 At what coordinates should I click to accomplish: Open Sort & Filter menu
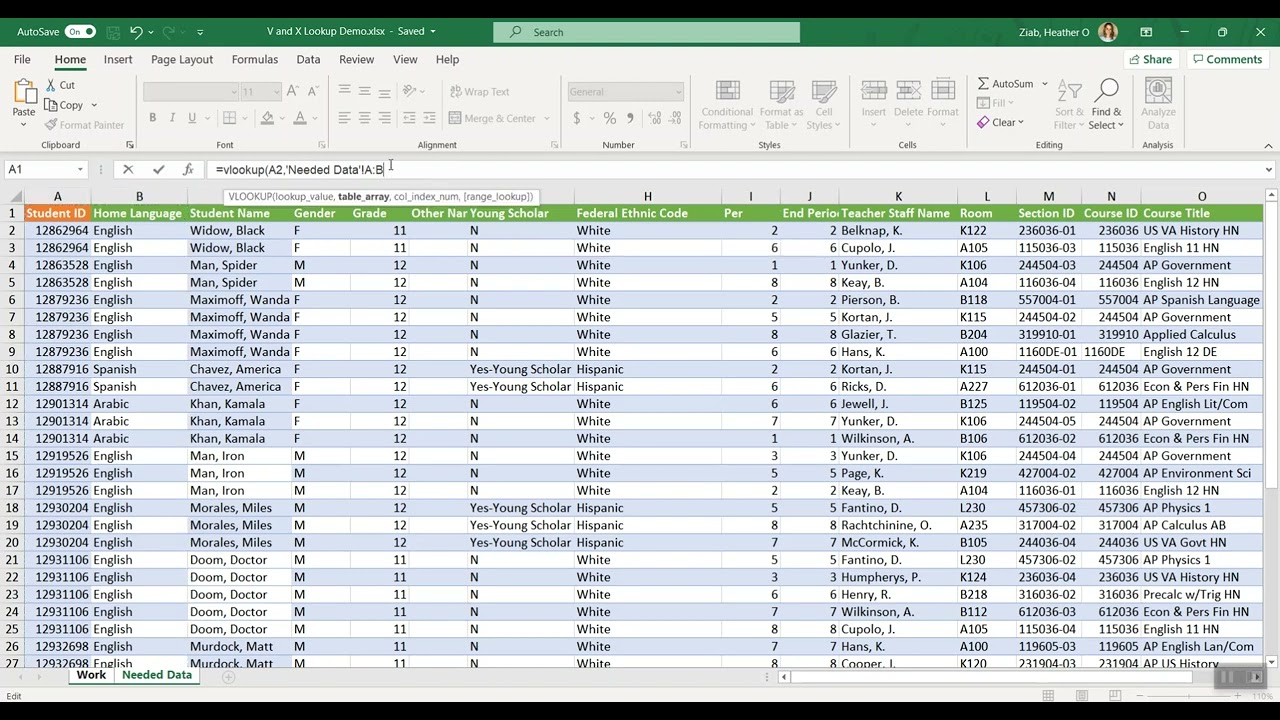[x=1069, y=105]
